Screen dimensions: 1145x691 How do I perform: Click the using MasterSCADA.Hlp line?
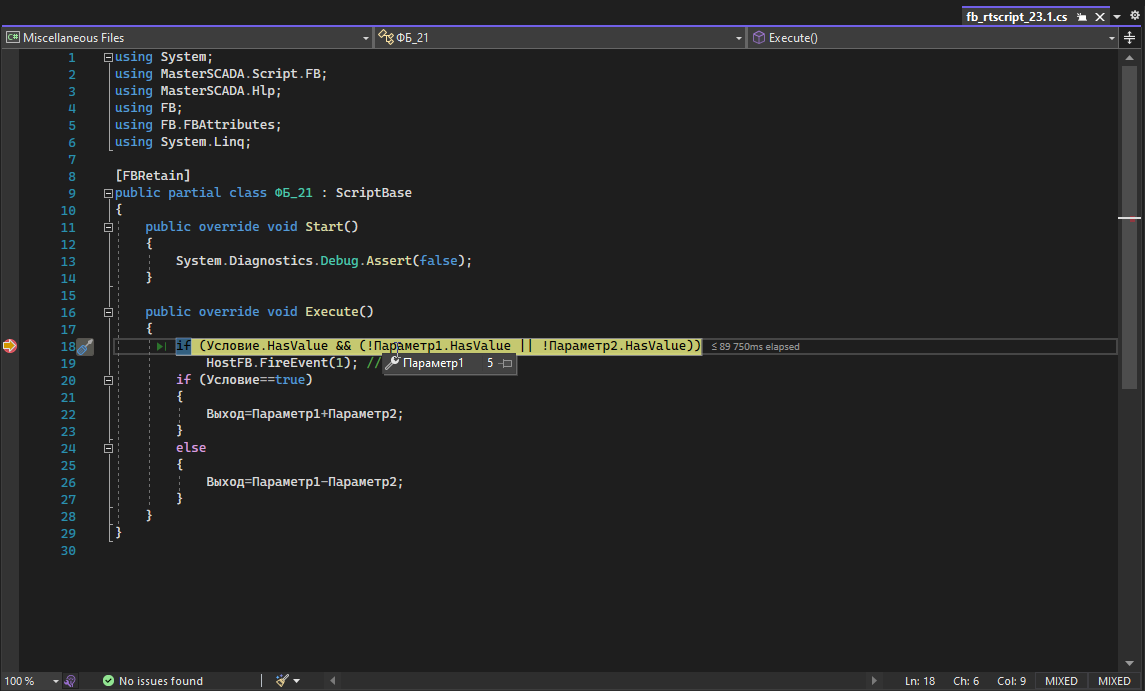(x=198, y=91)
